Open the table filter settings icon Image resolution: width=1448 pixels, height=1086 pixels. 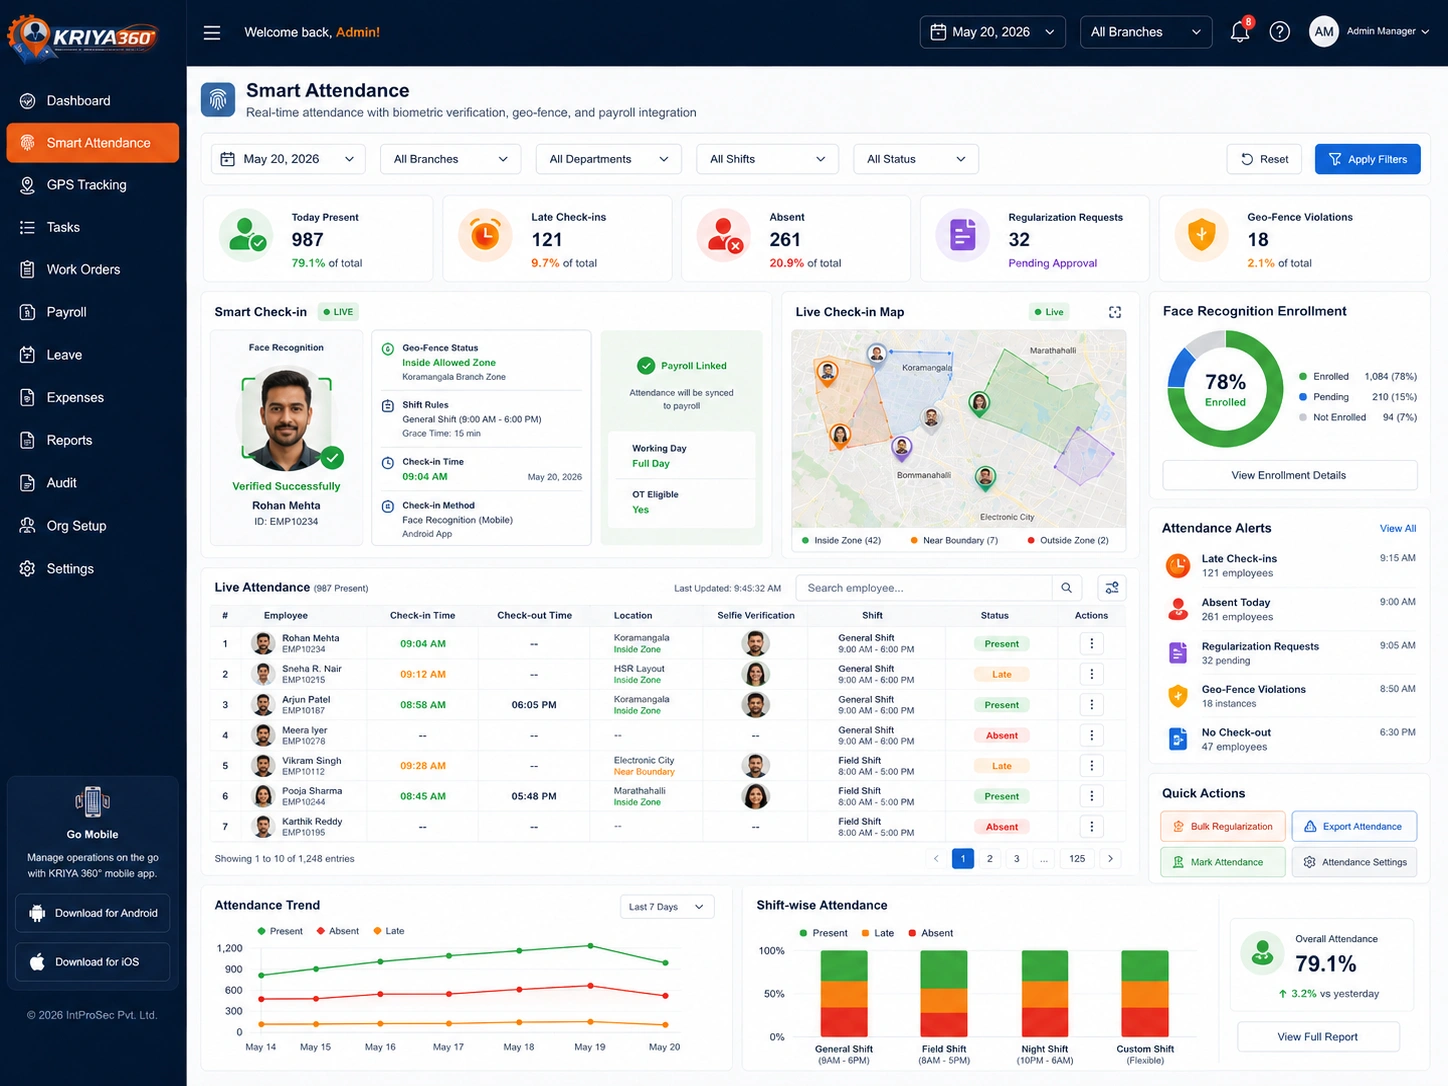pos(1112,588)
